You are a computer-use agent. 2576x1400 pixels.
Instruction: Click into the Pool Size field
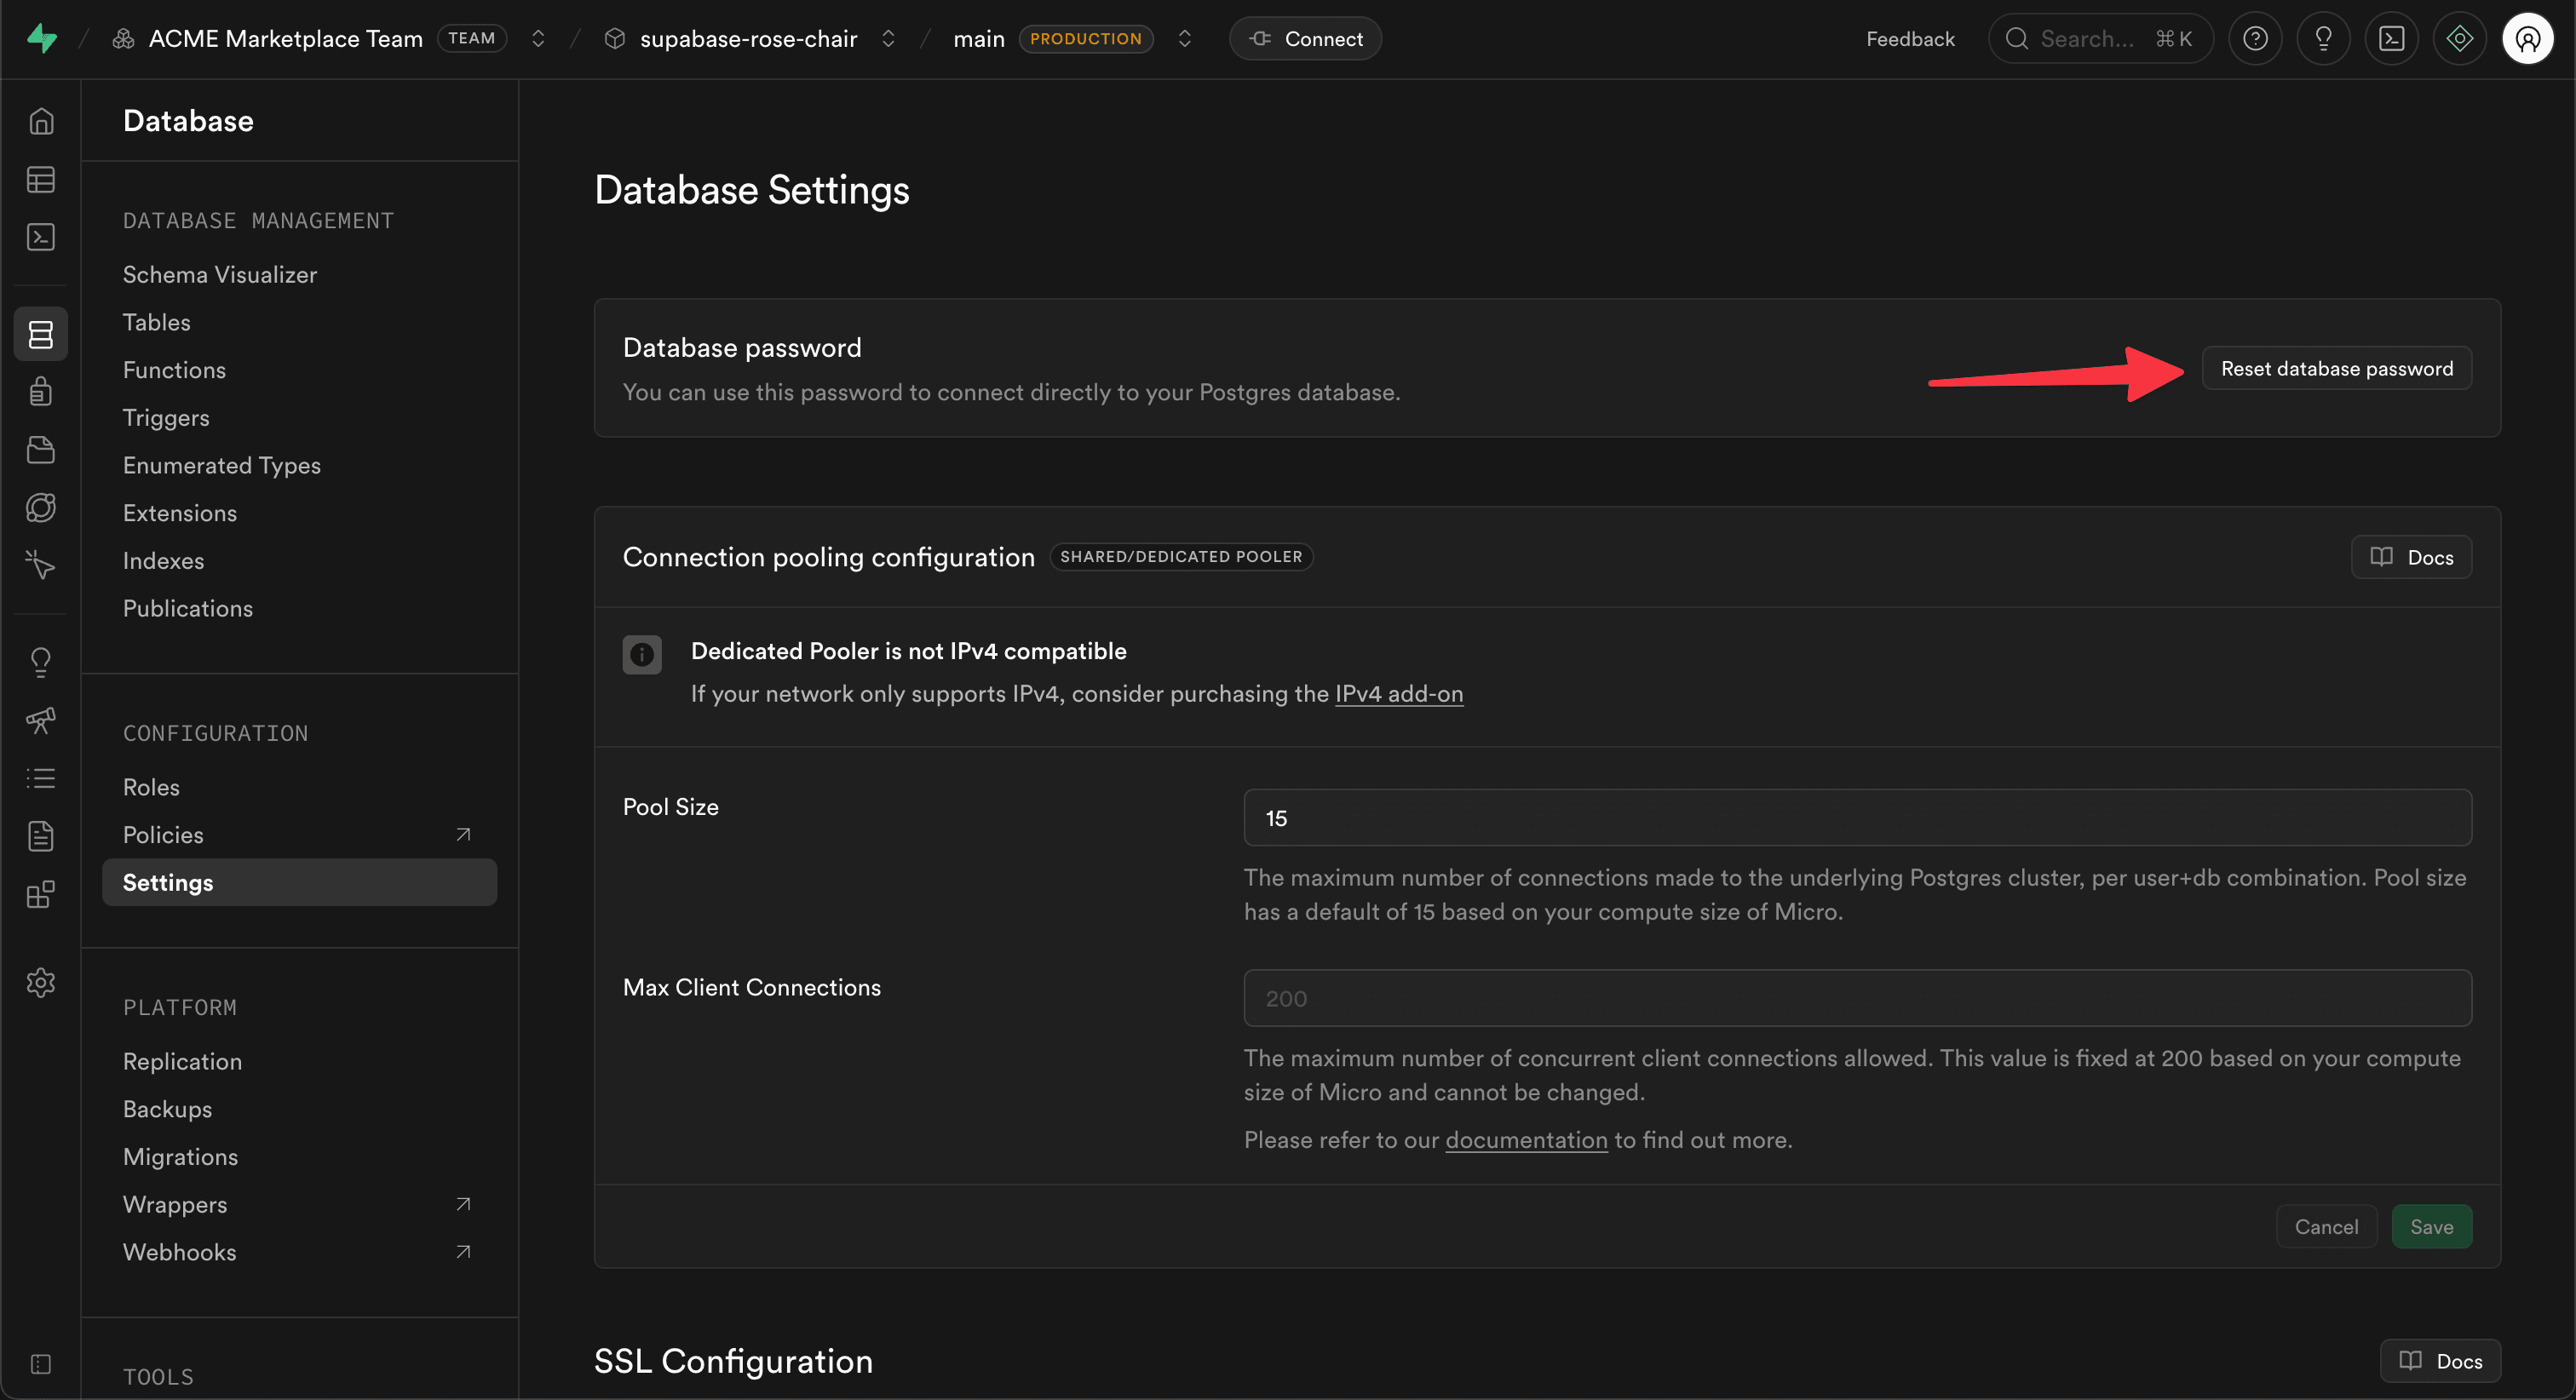(x=1857, y=818)
